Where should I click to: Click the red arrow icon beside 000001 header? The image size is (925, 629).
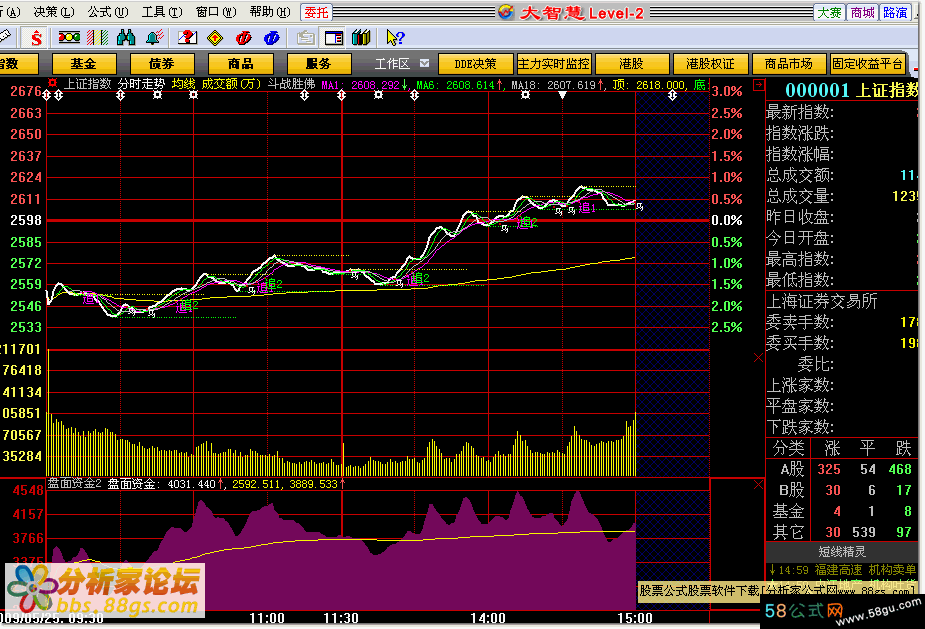(x=759, y=86)
